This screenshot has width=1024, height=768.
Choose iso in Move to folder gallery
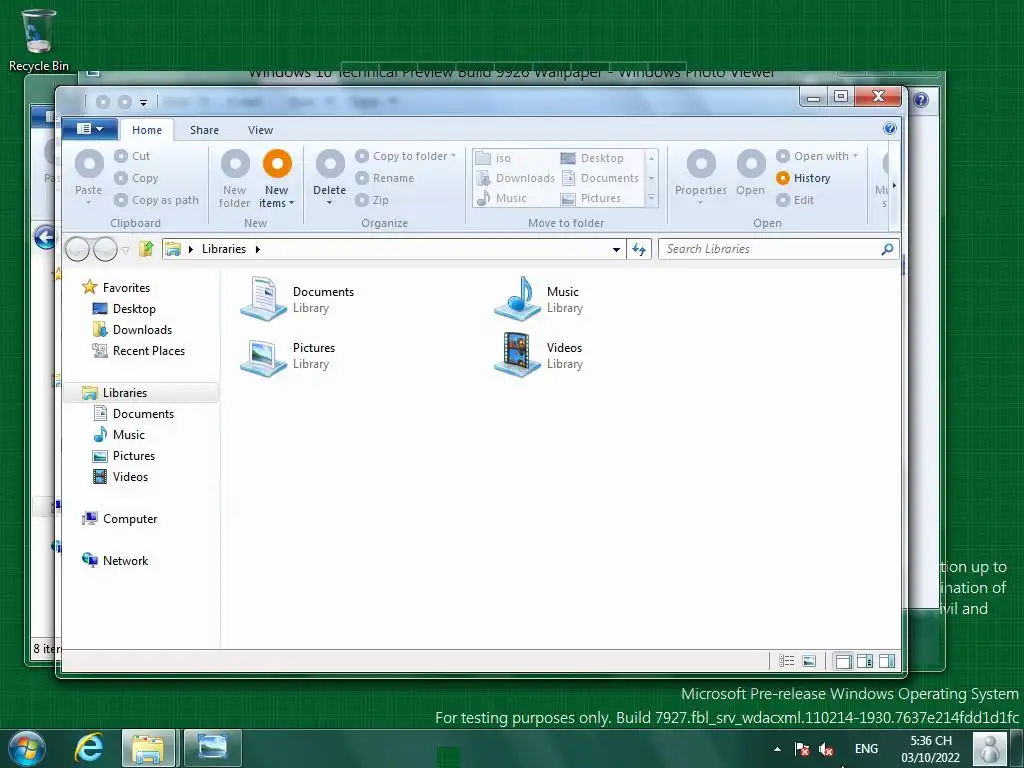[494, 158]
